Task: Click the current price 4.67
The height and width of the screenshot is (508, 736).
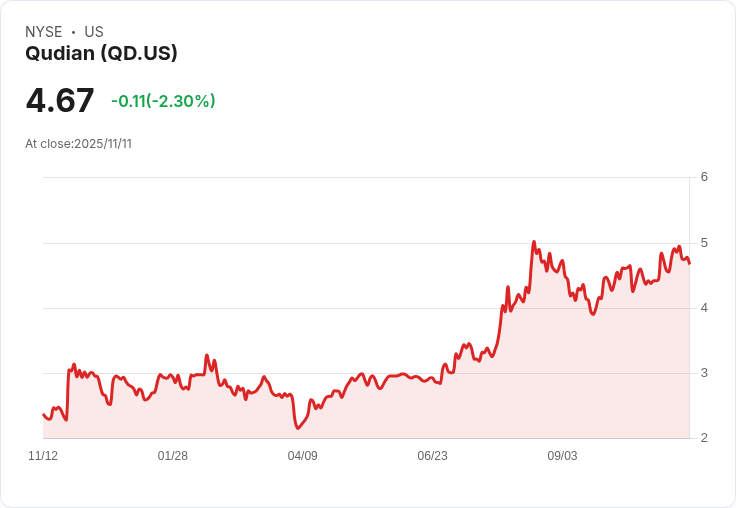Action: 60,100
